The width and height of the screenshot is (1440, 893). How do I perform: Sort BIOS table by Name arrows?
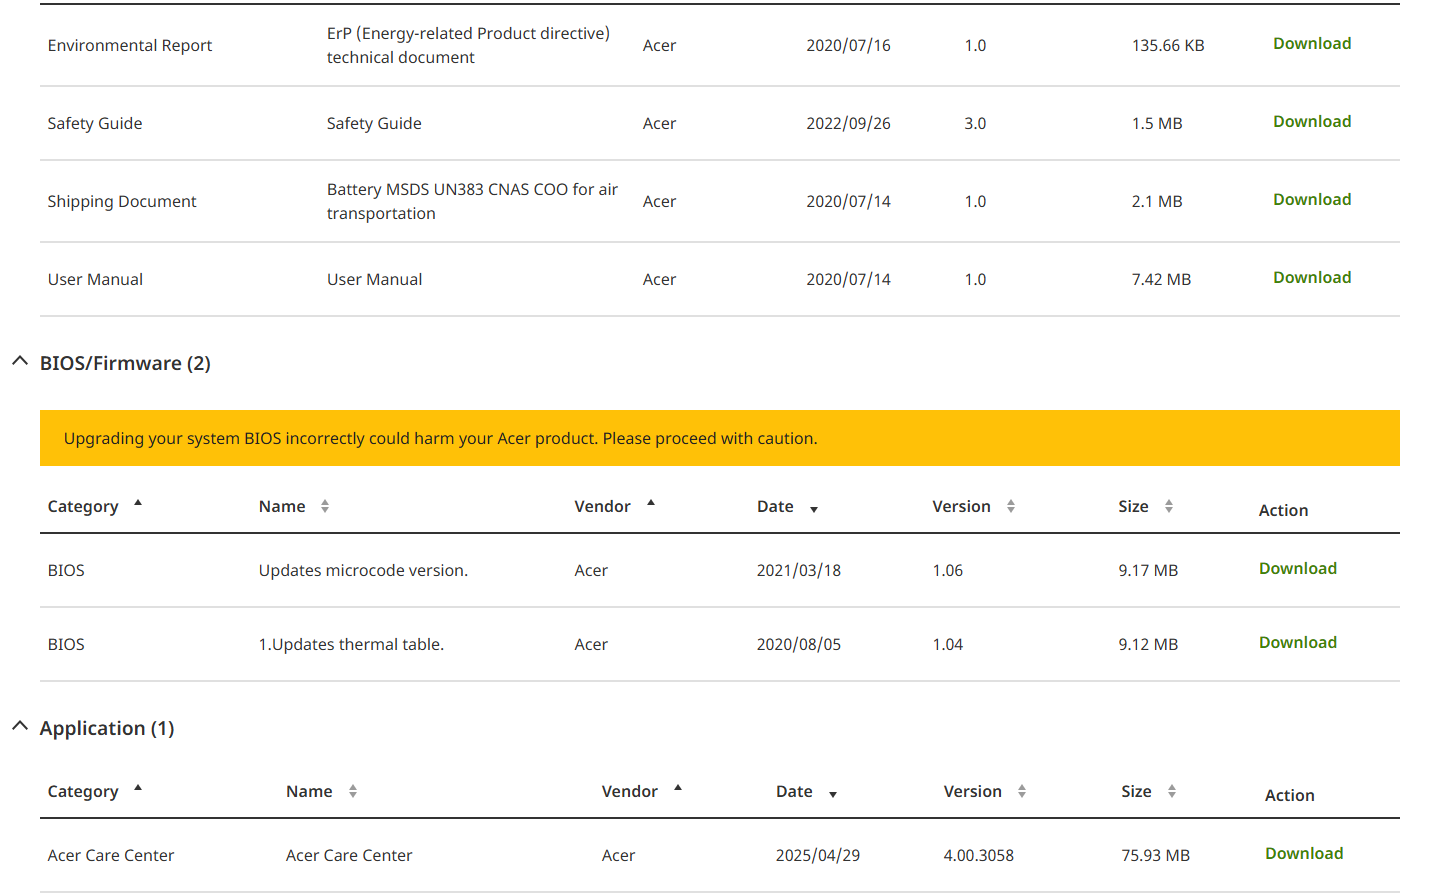coord(325,507)
